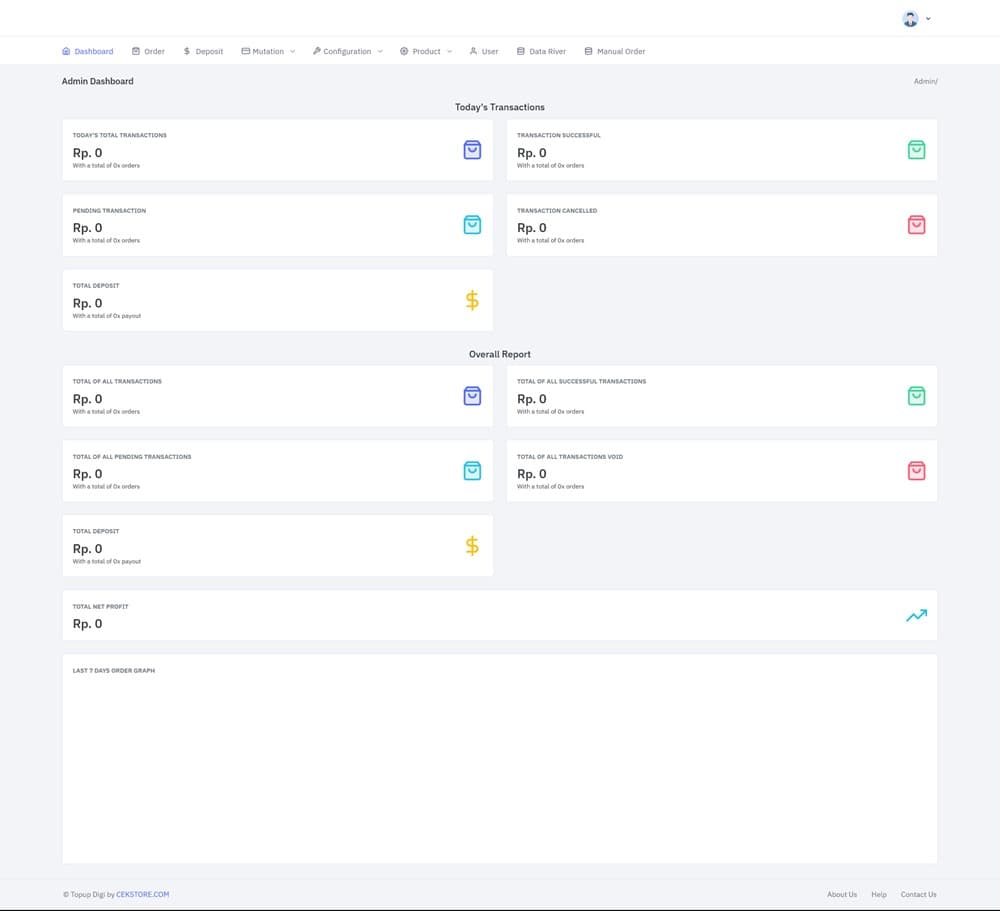This screenshot has height=911, width=1000.
Task: Select the Data River menu item
Action: [541, 51]
